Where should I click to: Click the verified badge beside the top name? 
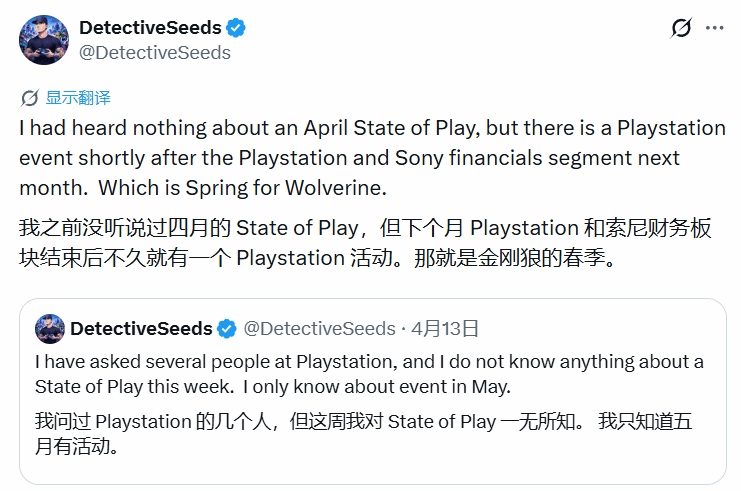coord(236,28)
